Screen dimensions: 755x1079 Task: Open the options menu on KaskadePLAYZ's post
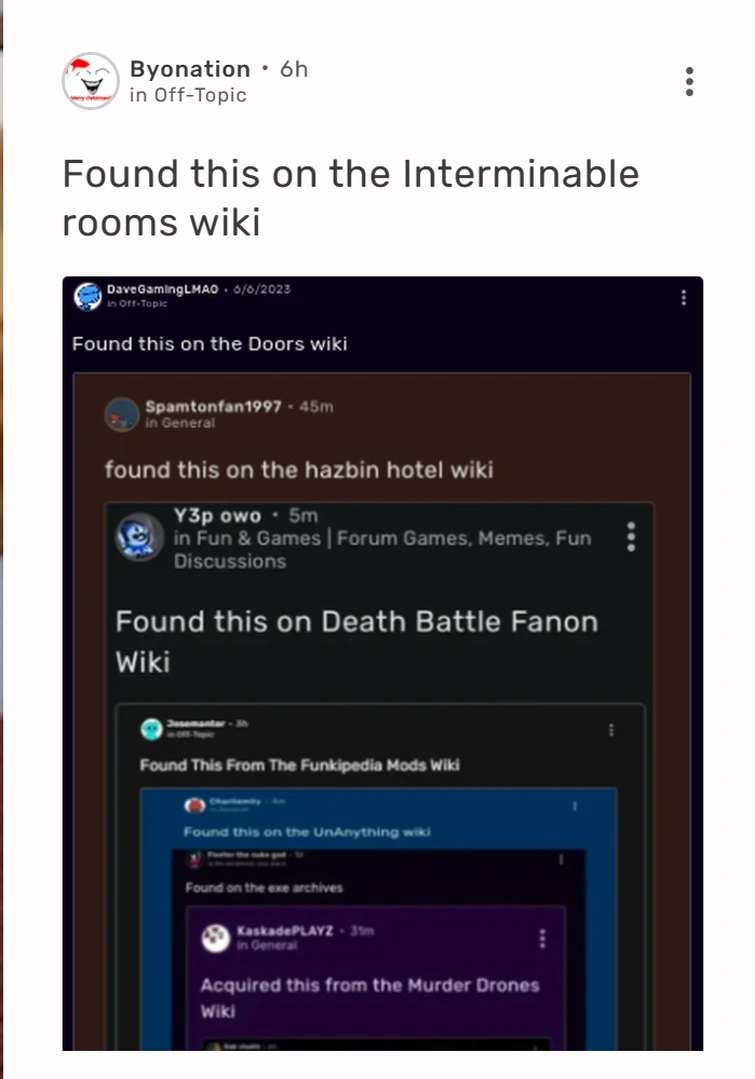(x=544, y=939)
